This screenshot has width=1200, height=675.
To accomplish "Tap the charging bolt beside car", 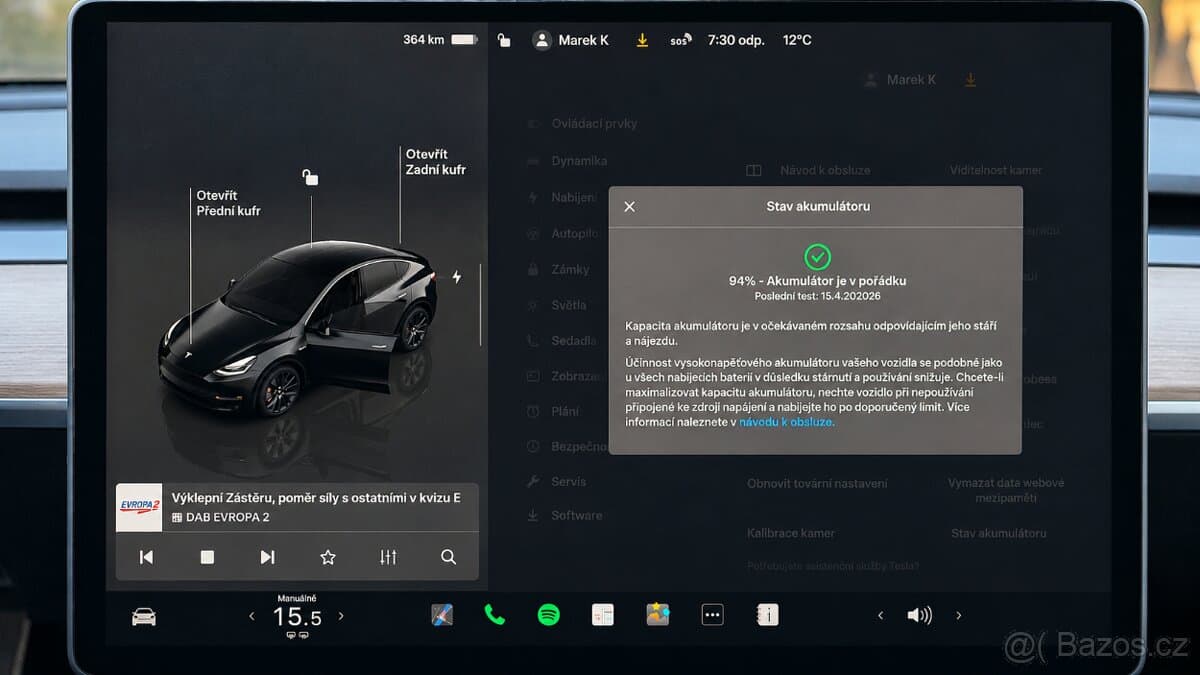I will point(457,277).
